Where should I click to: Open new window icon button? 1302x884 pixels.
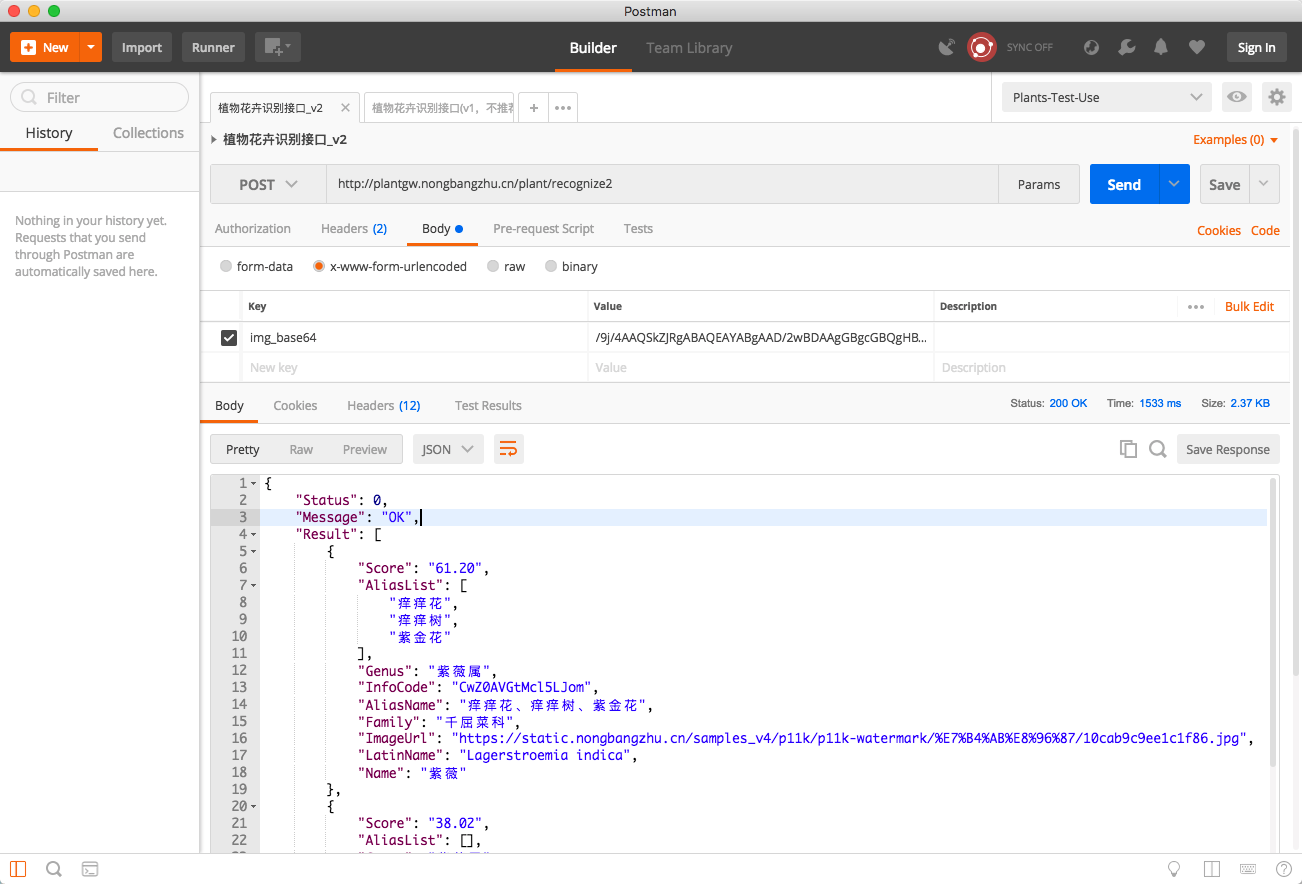[x=277, y=47]
